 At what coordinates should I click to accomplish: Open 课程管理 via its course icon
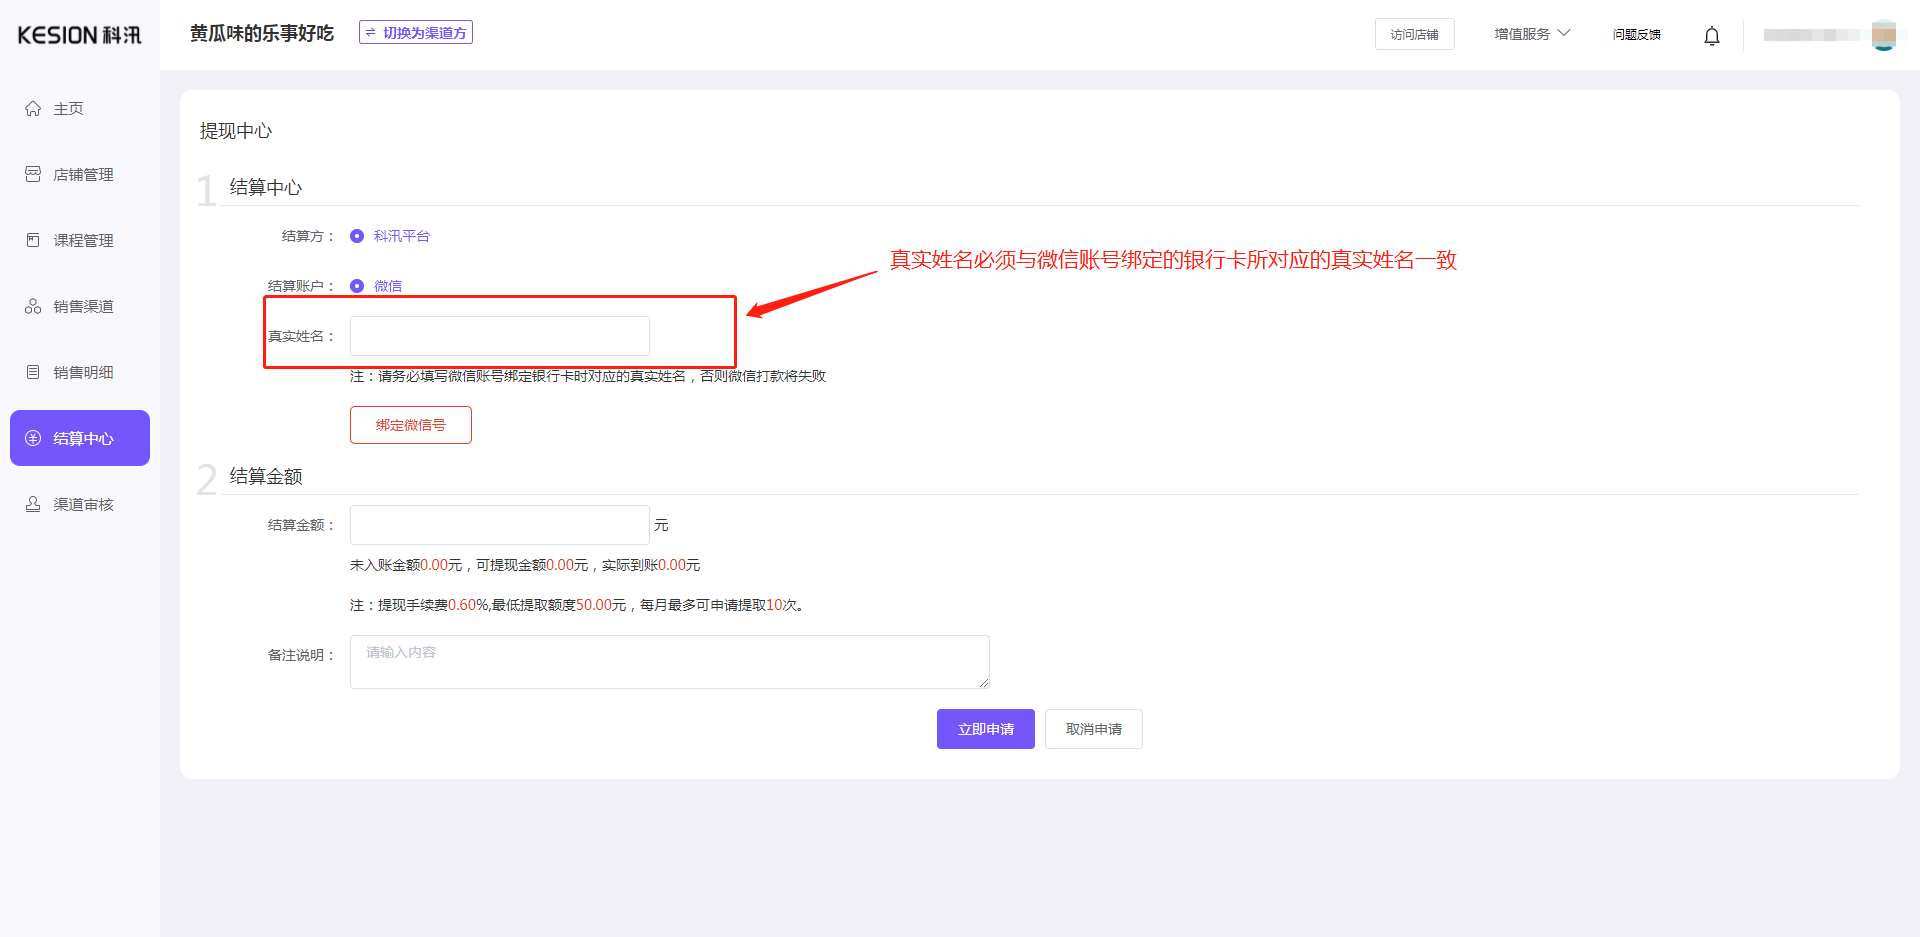coord(33,240)
